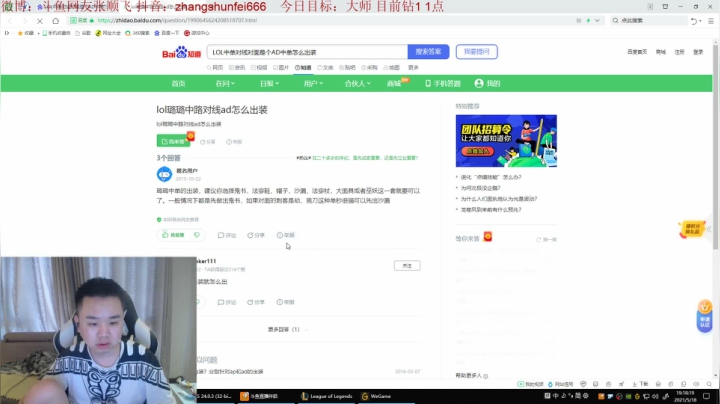Open the game center bookmark

pos(197,33)
